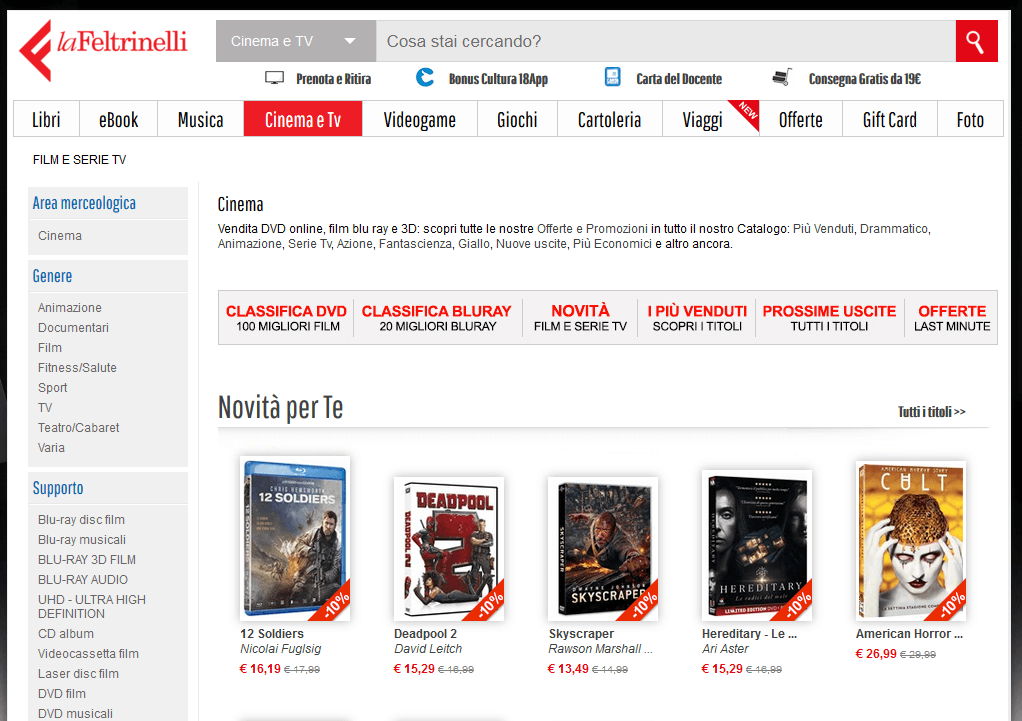Open the Libri tab
The width and height of the screenshot is (1022, 721).
click(x=46, y=119)
